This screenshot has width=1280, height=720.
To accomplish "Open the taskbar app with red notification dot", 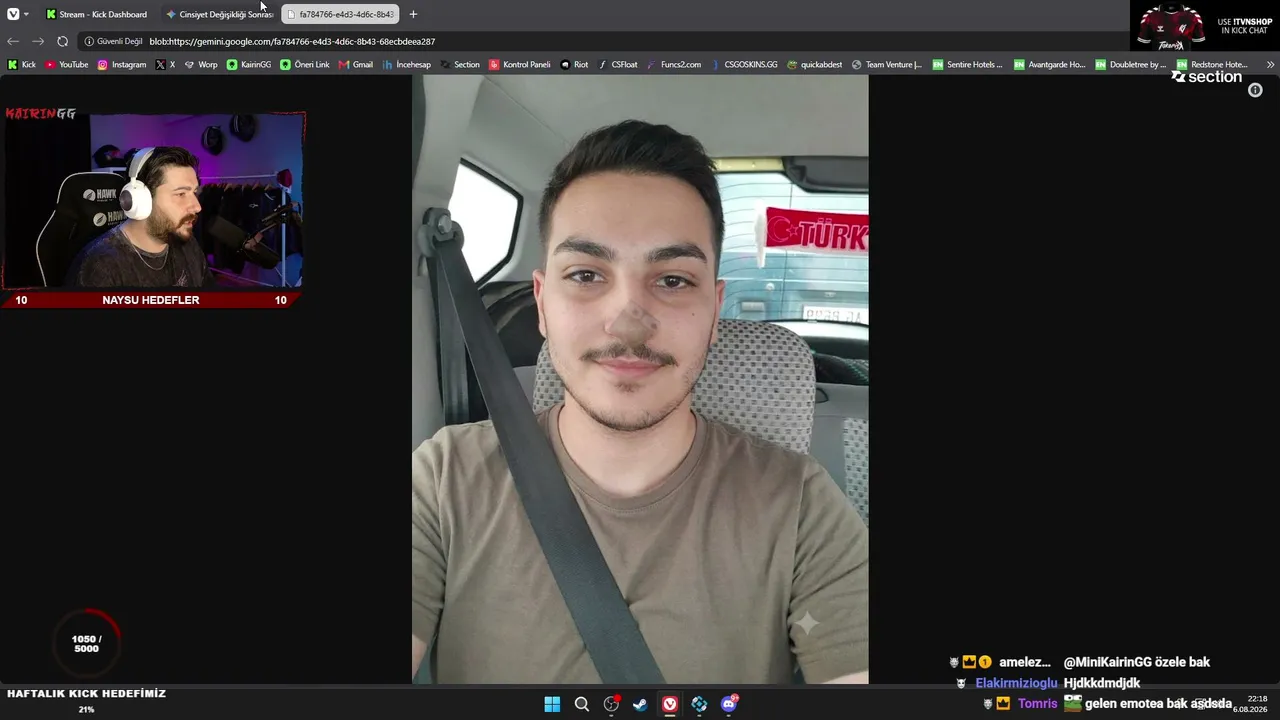I will click(611, 704).
